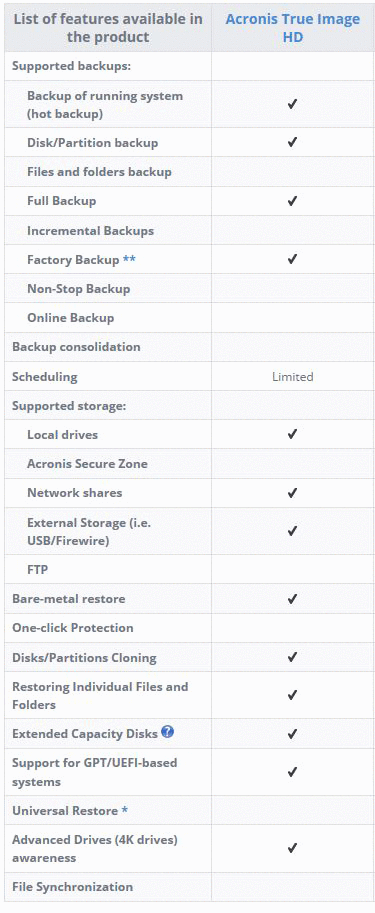
Task: Click the Universal Restore asterisk footnote
Action: click(124, 810)
